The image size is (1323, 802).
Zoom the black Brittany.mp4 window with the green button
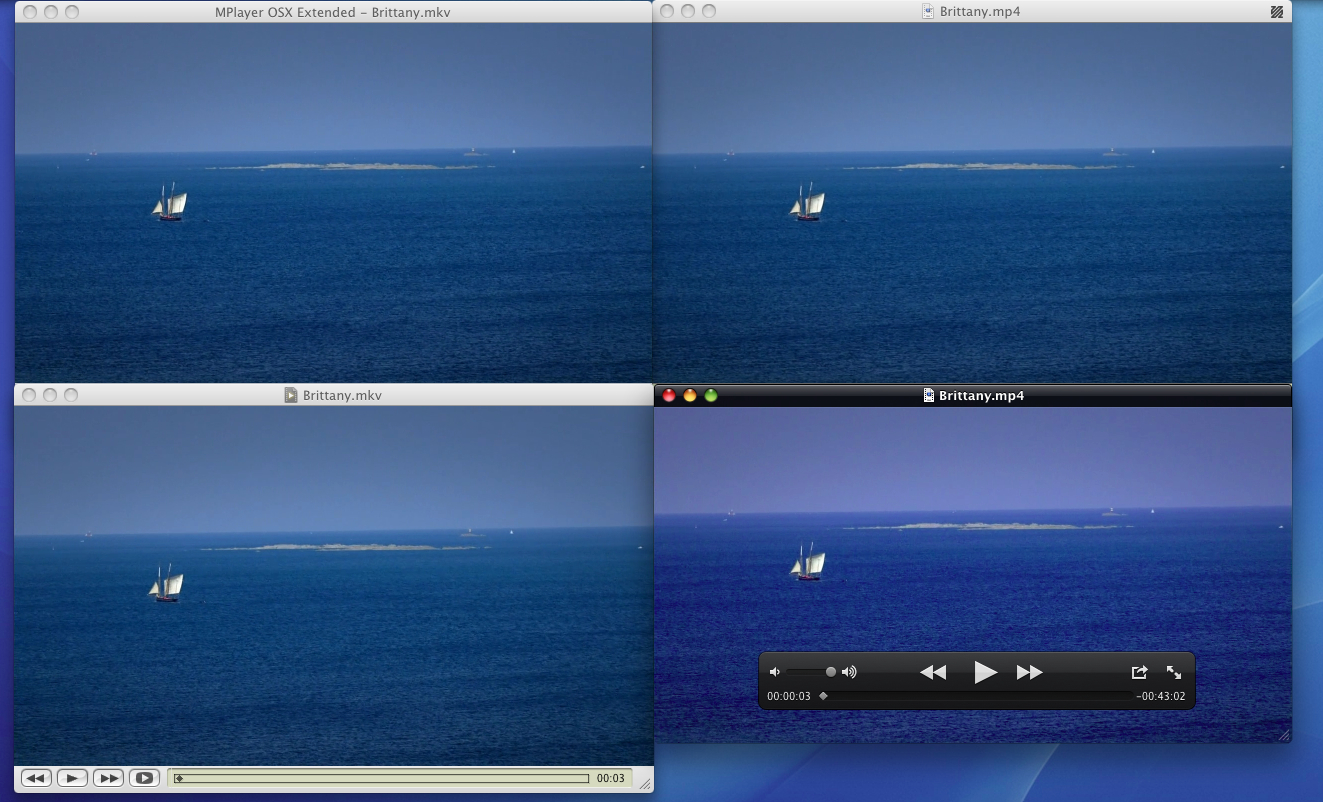711,395
